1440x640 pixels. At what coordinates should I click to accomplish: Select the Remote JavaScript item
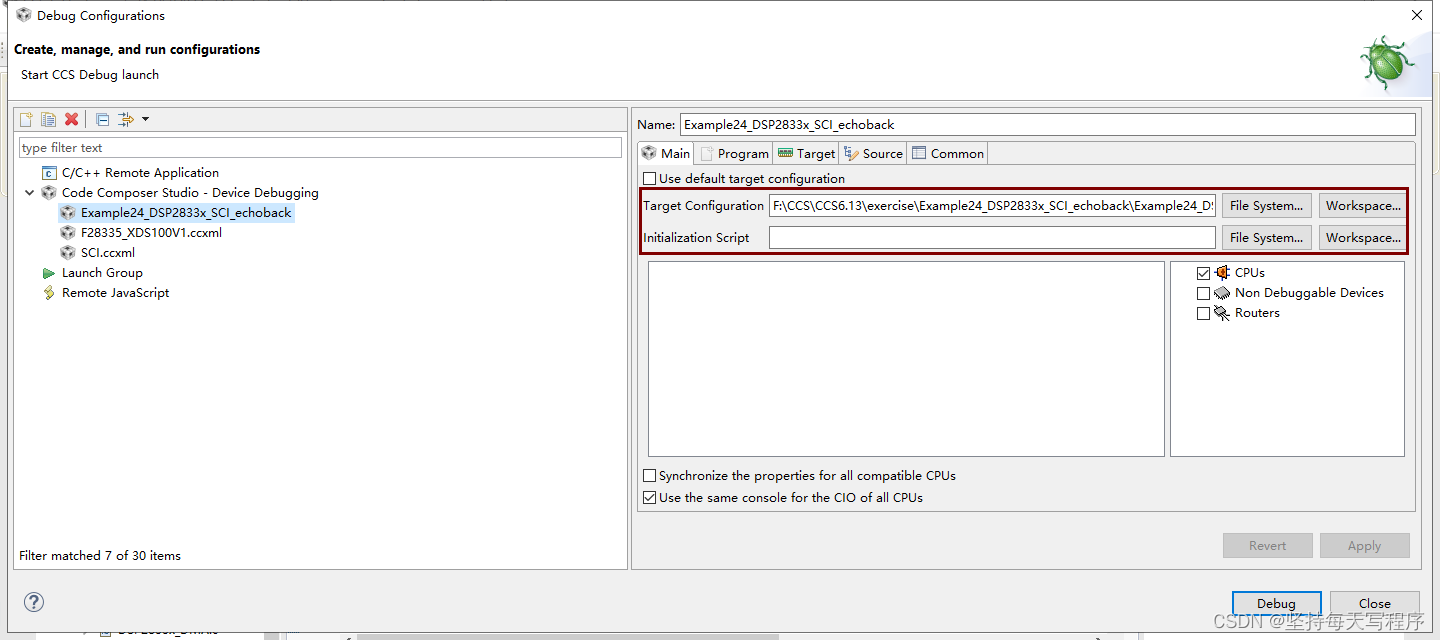tap(115, 293)
